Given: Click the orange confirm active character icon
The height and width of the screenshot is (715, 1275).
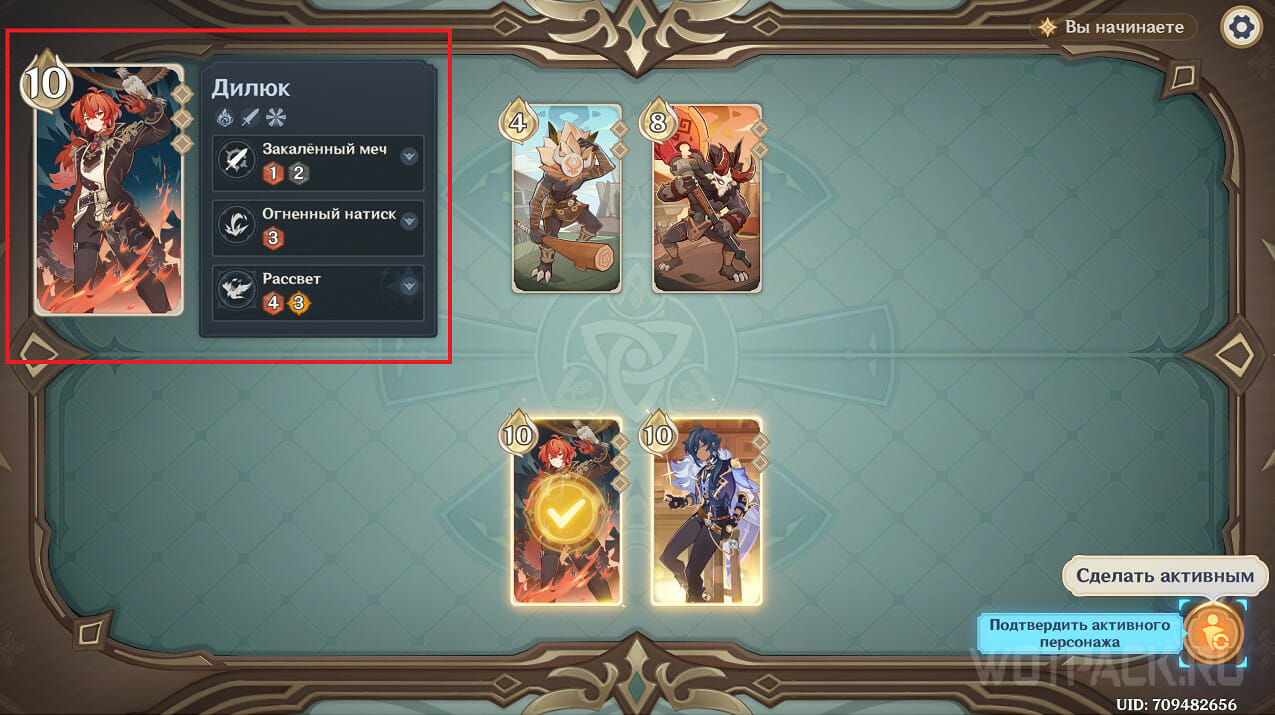Looking at the screenshot, I should click(x=1213, y=633).
